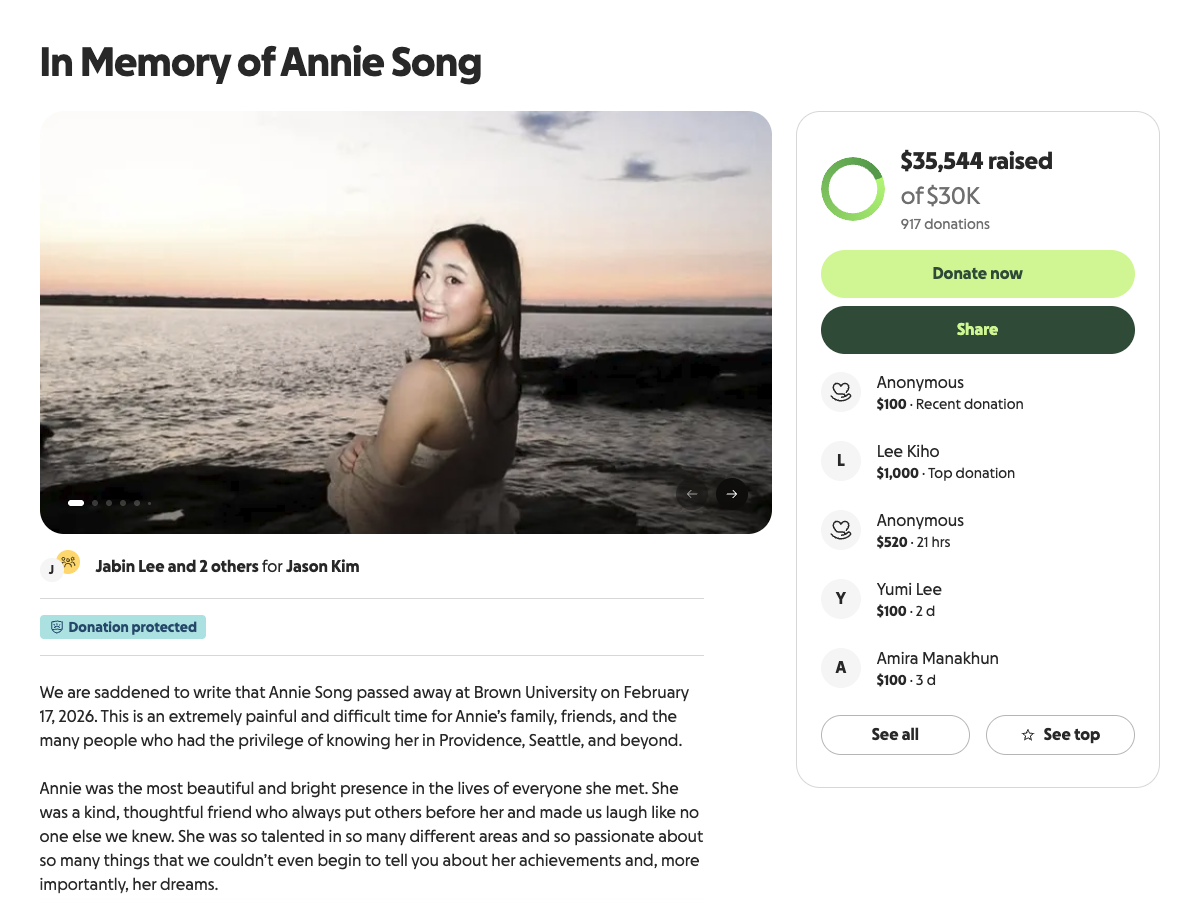Select the first carousel slide indicator
The image size is (1194, 905).
(x=76, y=503)
